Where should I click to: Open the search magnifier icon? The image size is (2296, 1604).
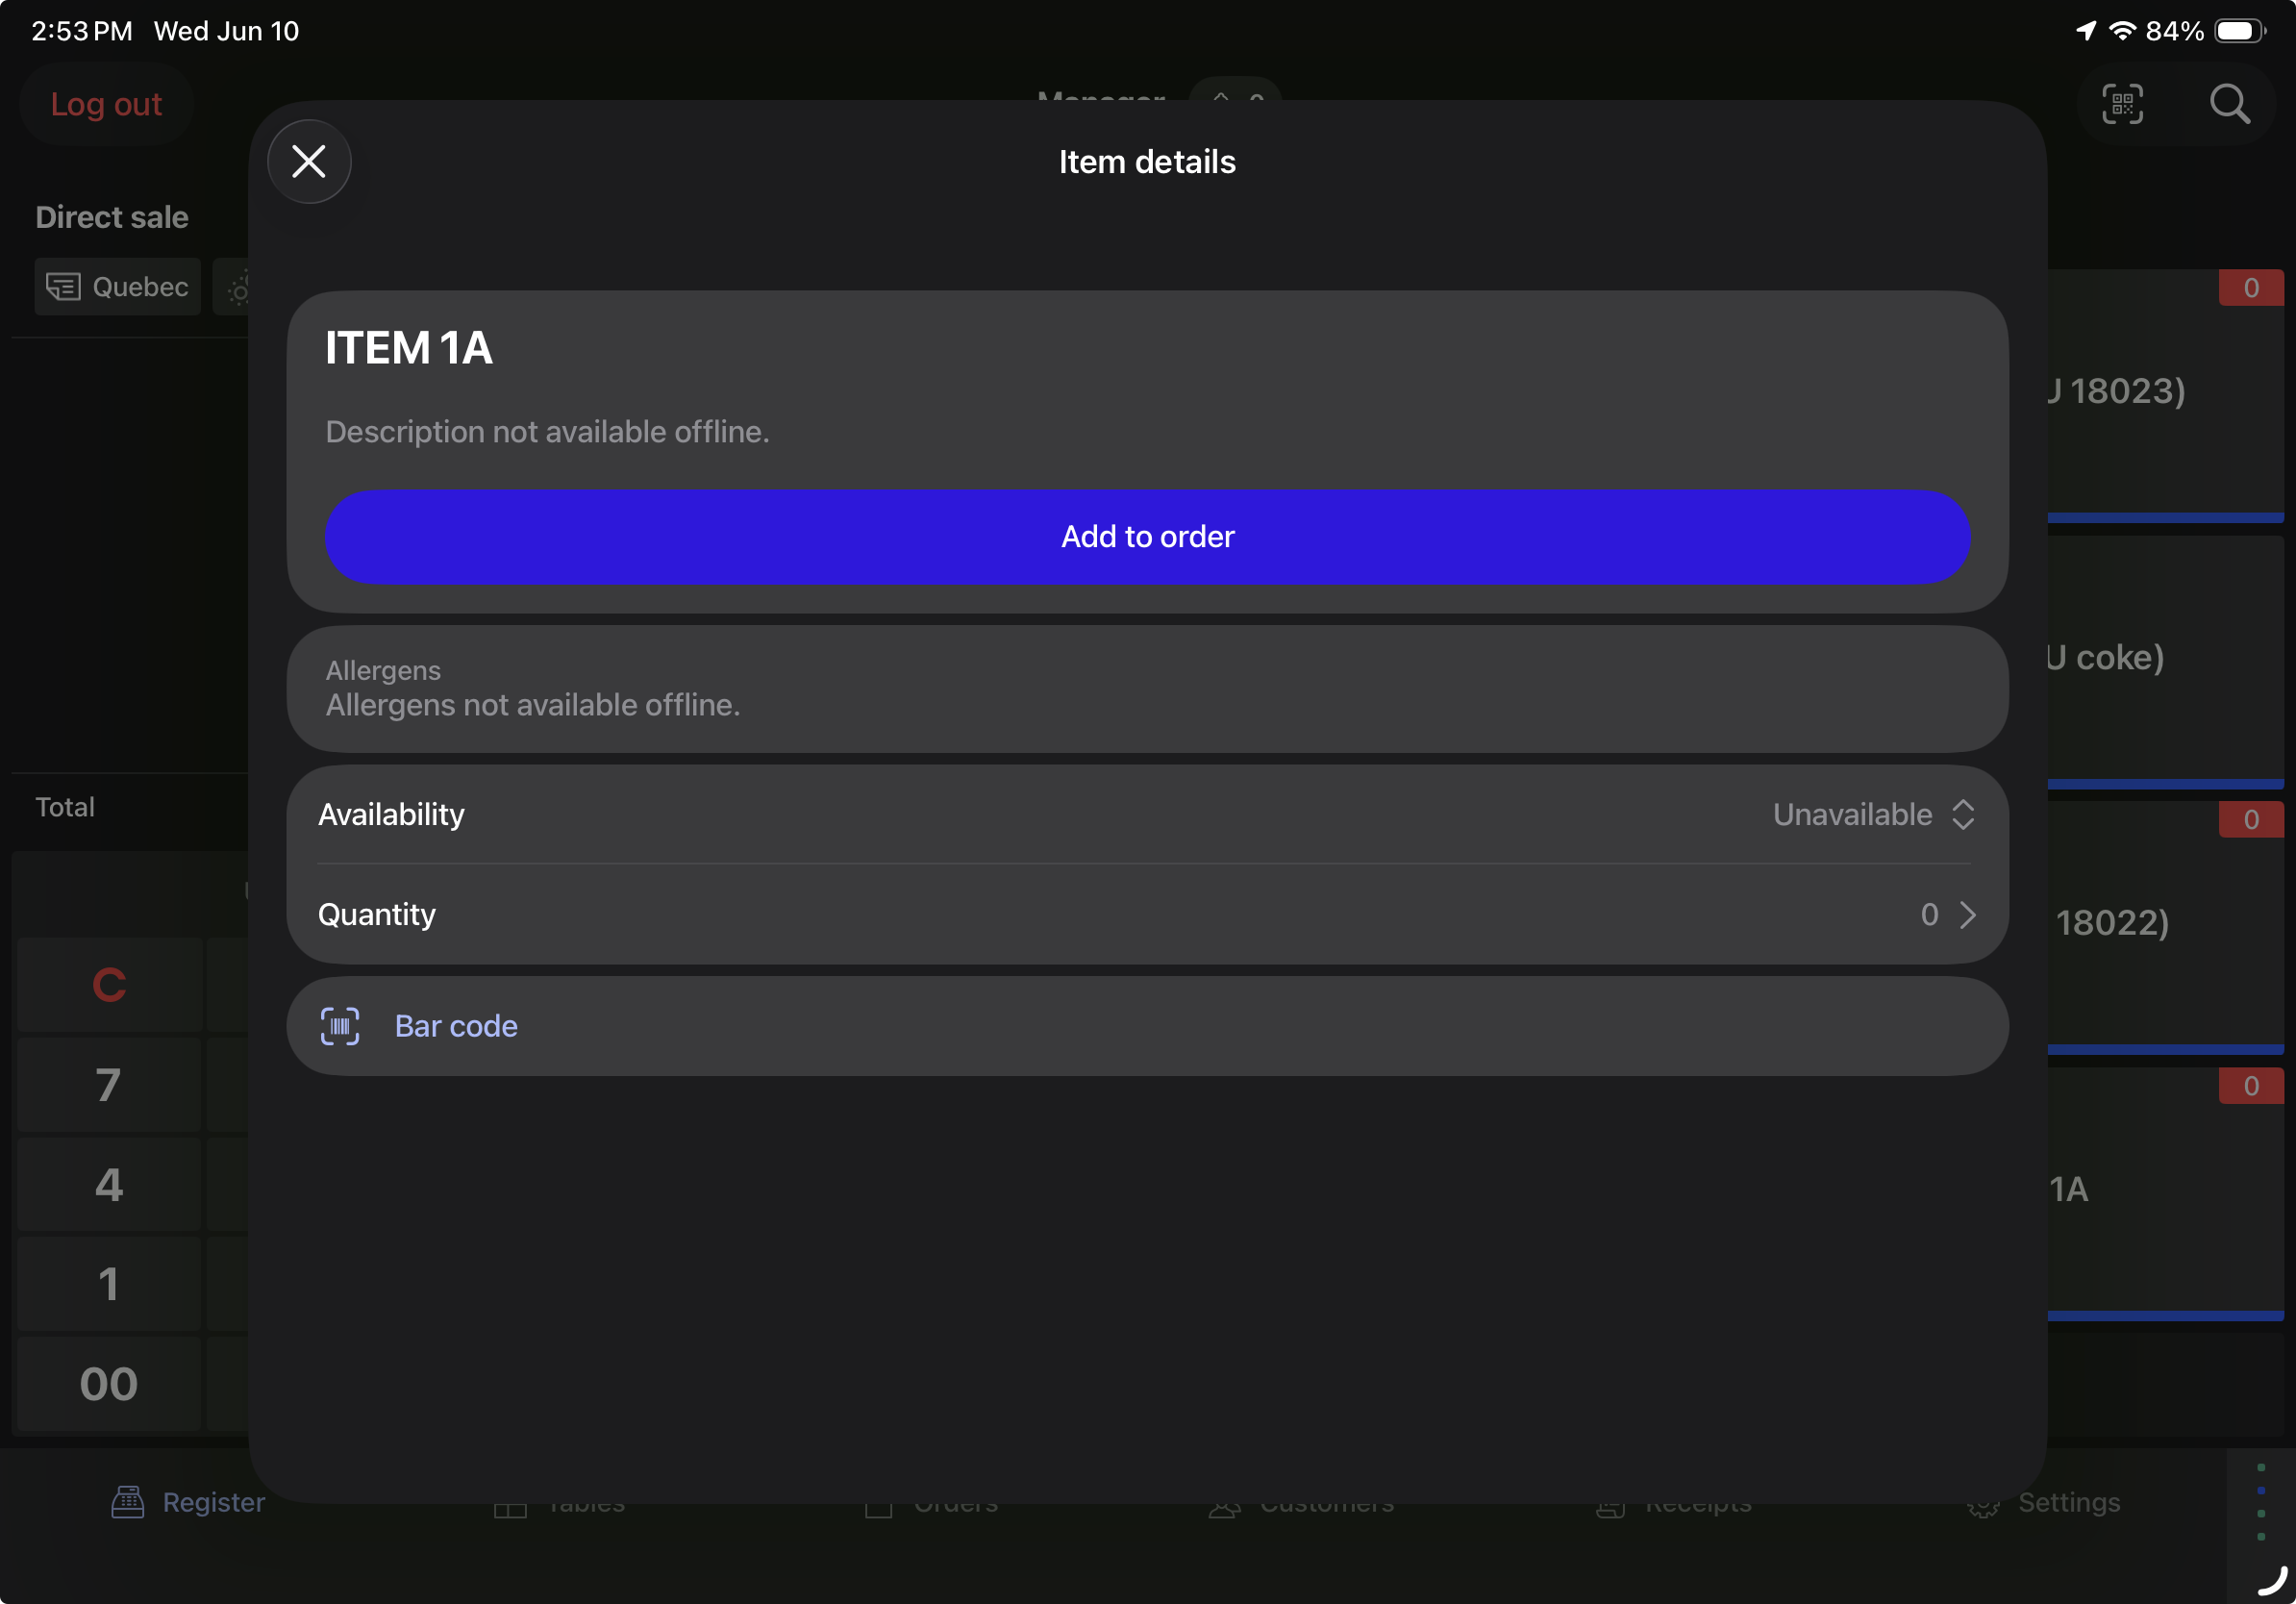2229,104
